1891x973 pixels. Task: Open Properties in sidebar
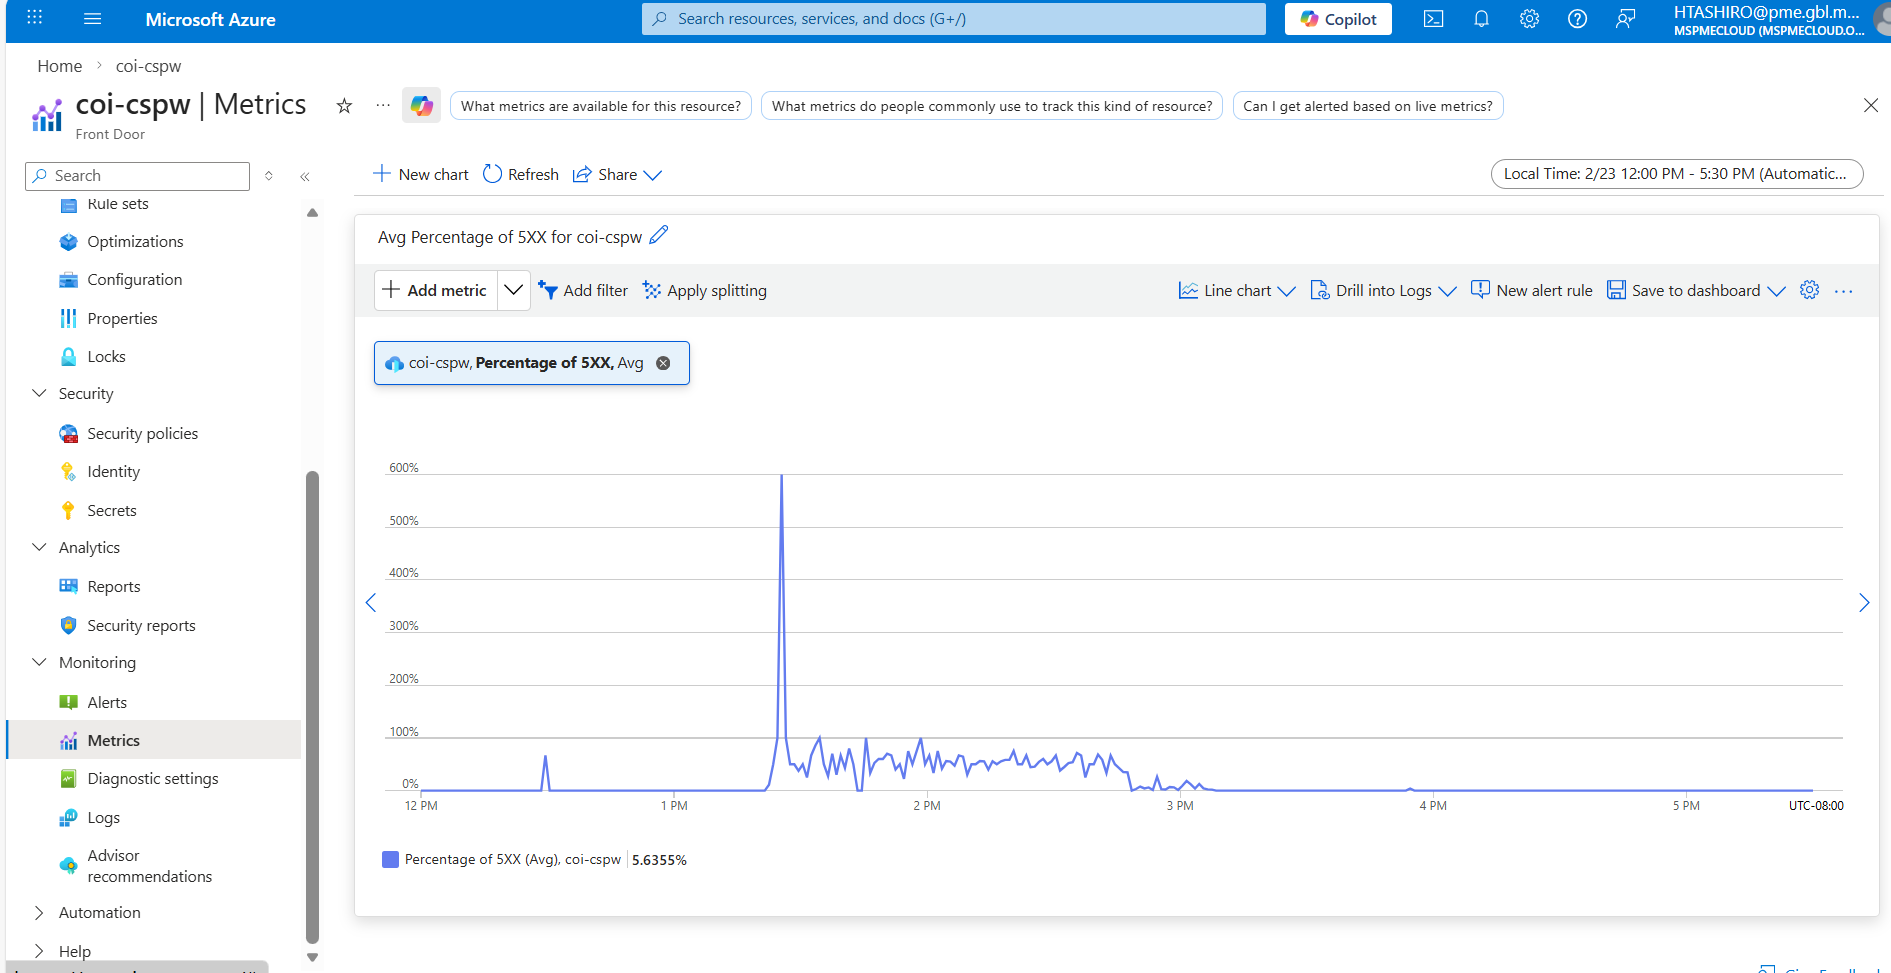point(122,319)
